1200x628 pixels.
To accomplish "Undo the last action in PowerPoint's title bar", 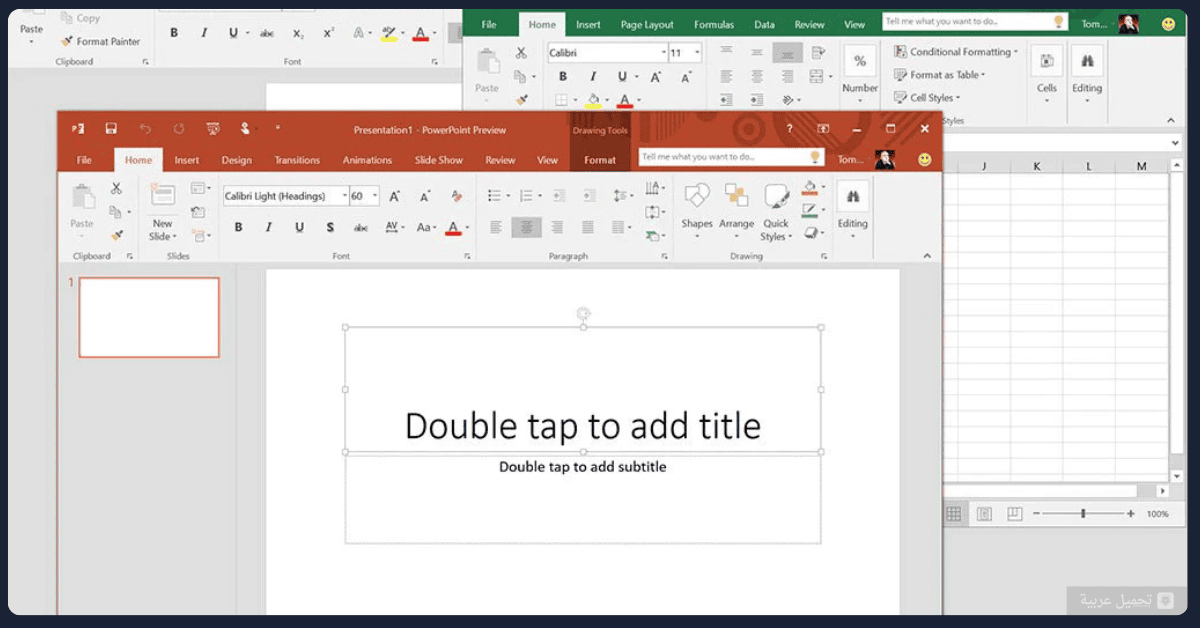I will 145,129.
